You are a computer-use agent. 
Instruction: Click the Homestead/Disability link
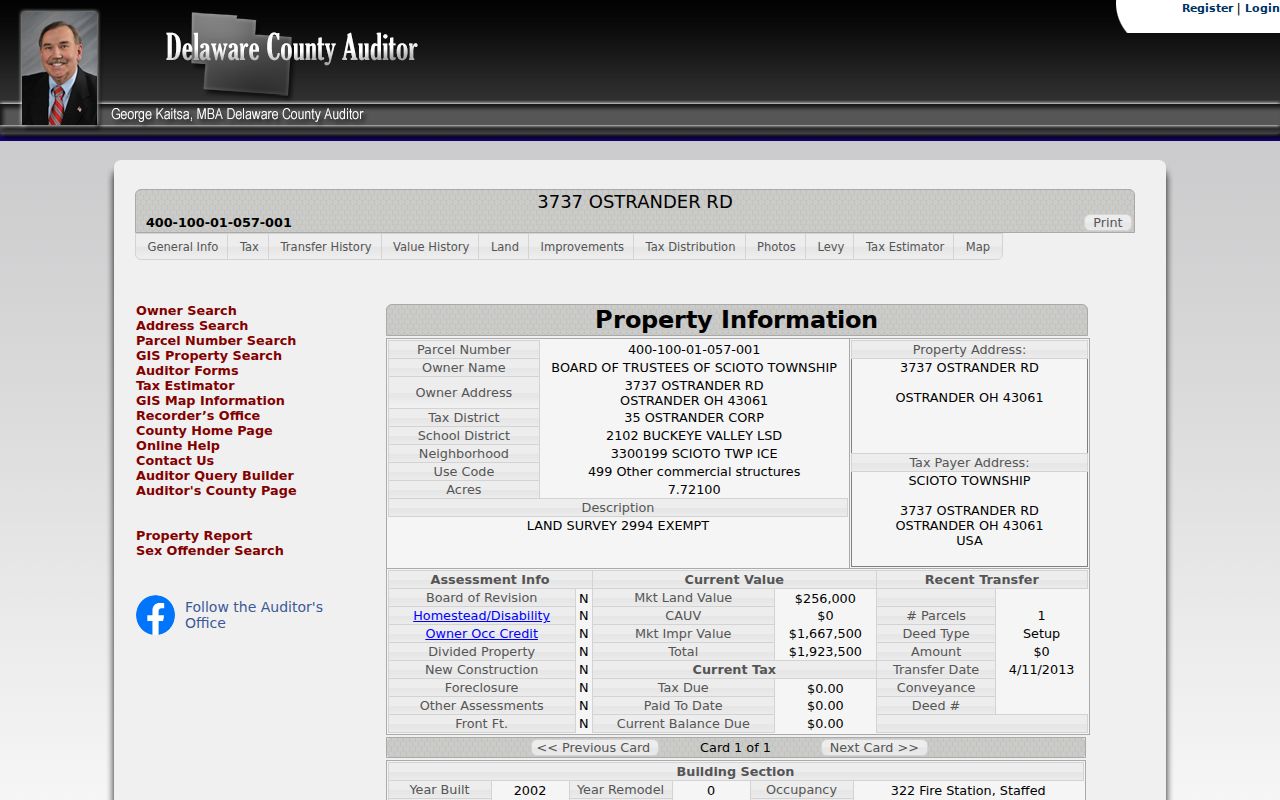(x=481, y=616)
